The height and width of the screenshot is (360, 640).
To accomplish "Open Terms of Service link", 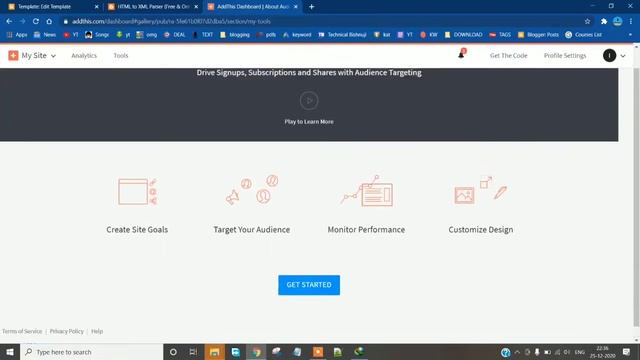I will coord(22,331).
